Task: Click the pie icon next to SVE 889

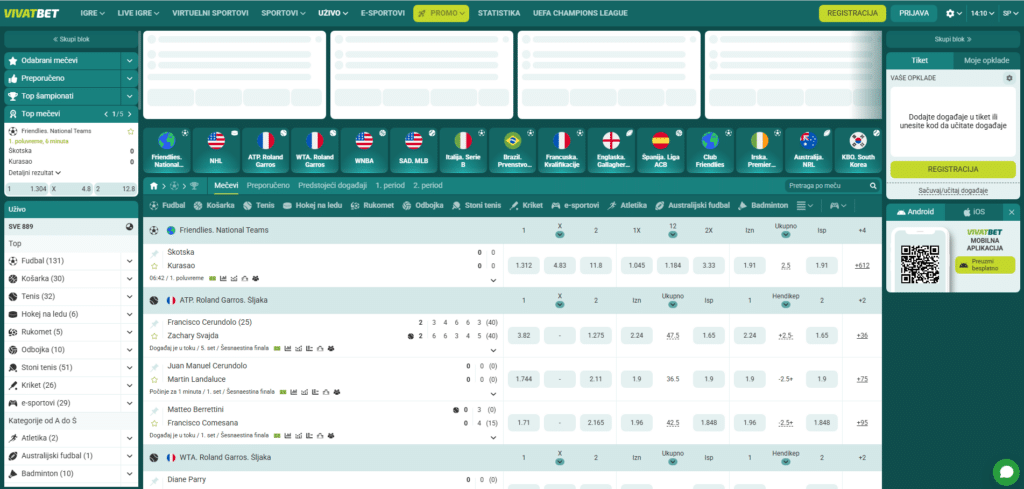Action: tap(129, 227)
